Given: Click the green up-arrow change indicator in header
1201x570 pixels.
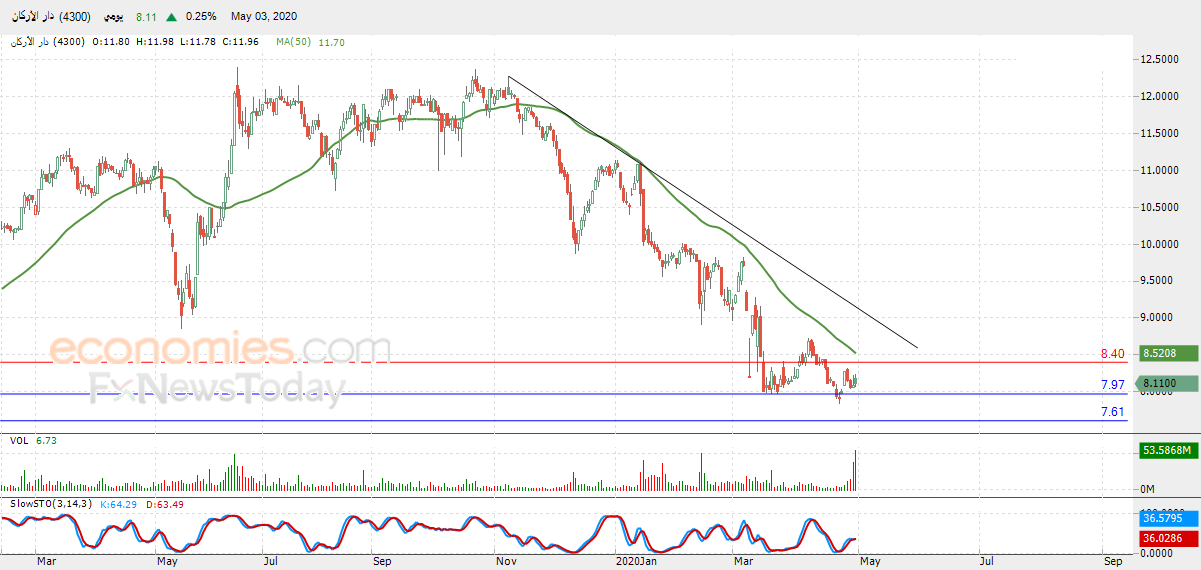Looking at the screenshot, I should 173,17.
